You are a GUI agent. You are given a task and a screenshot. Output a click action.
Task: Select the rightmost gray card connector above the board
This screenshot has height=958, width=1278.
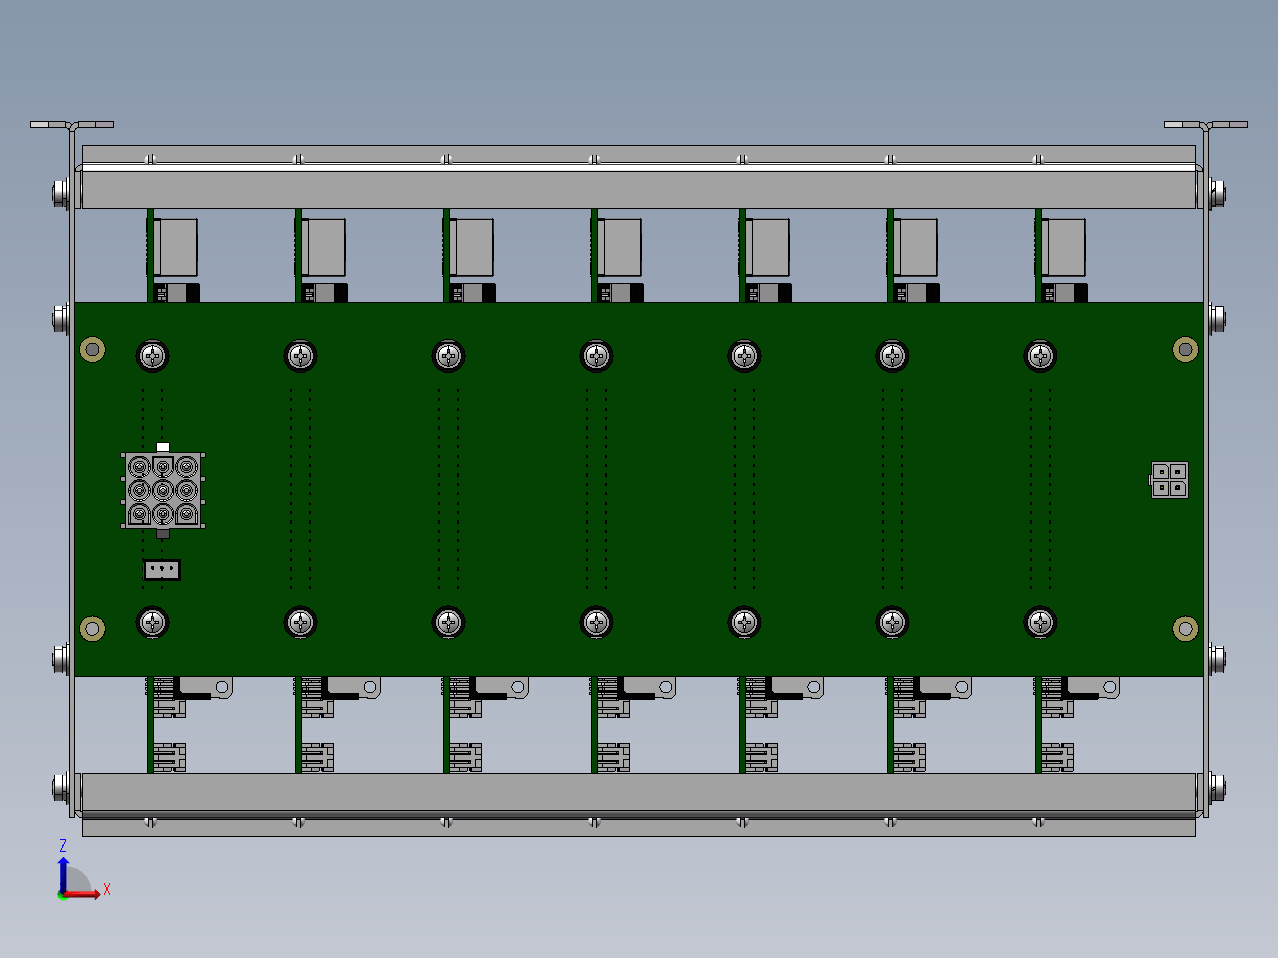(x=1063, y=247)
